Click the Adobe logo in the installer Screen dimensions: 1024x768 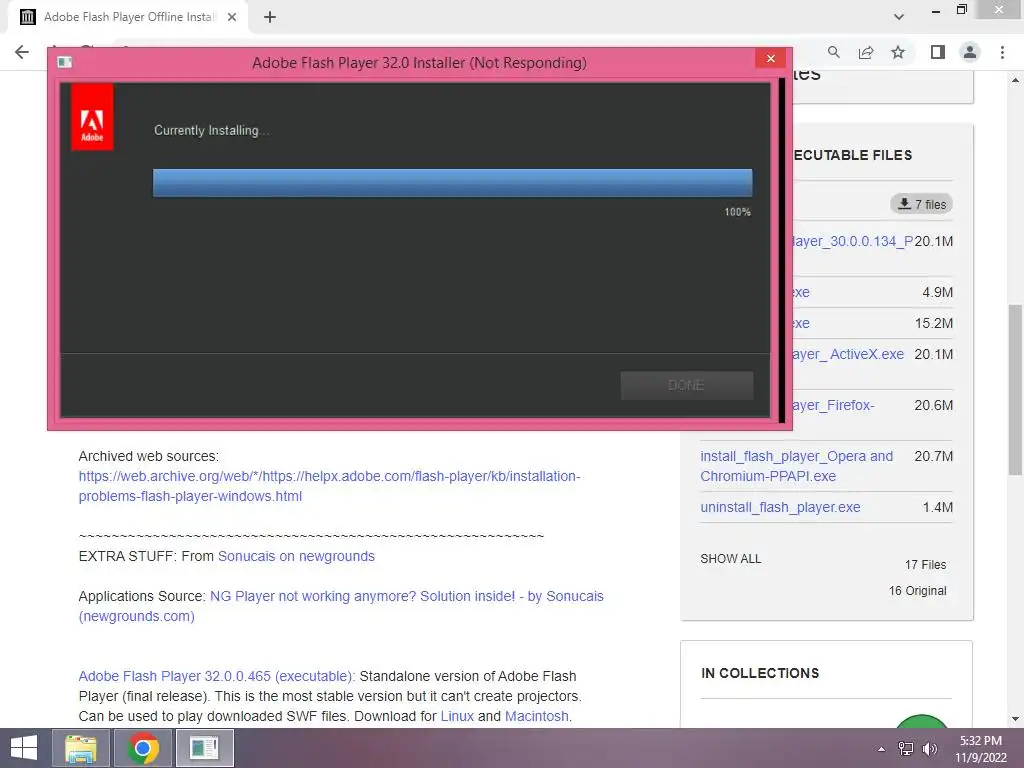[x=92, y=117]
